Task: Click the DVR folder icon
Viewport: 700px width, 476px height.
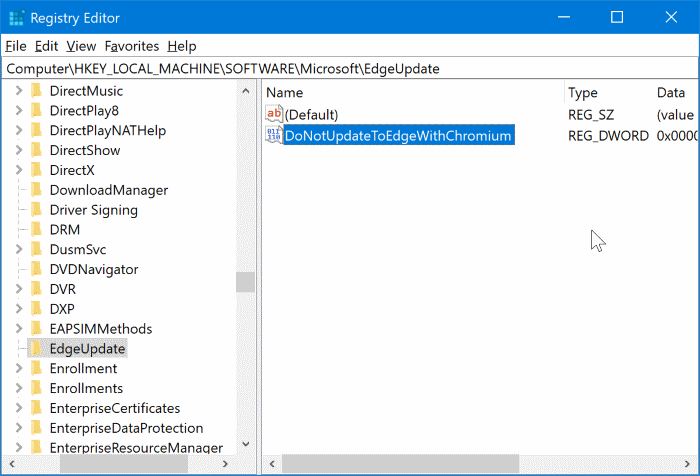Action: click(x=37, y=289)
